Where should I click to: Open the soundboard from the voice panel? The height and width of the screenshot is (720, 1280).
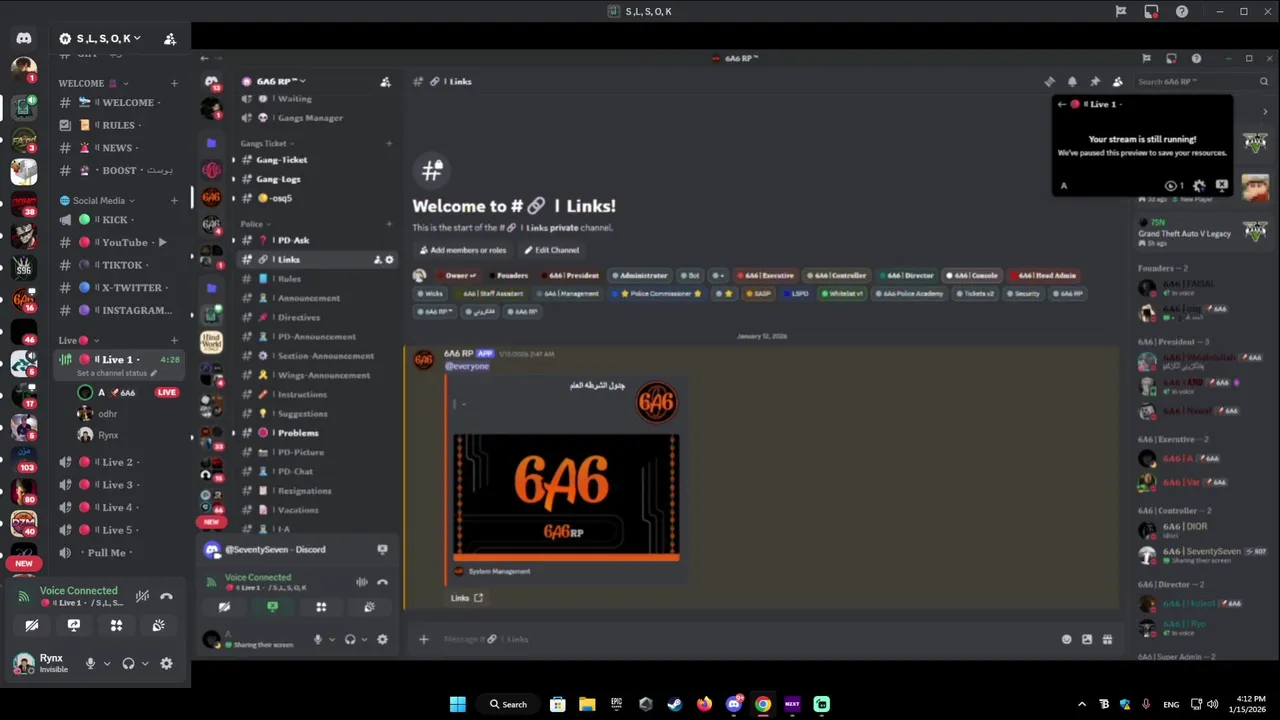pos(158,625)
